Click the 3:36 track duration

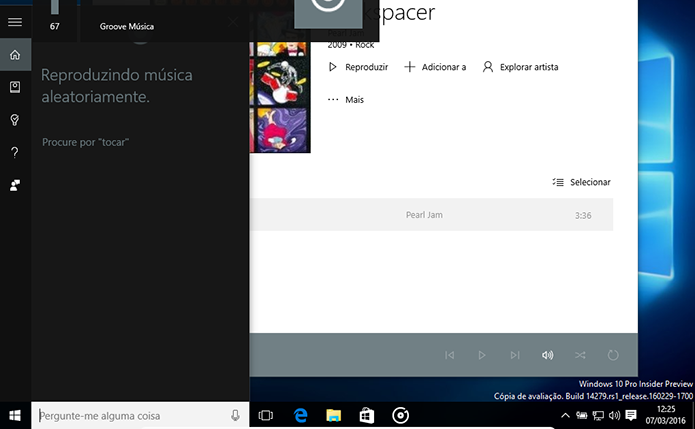583,215
